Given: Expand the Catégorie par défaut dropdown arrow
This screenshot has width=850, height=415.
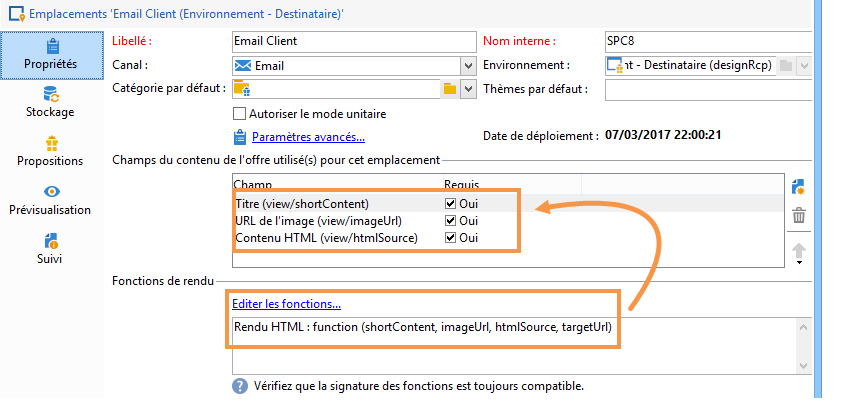Looking at the screenshot, I should (x=468, y=89).
